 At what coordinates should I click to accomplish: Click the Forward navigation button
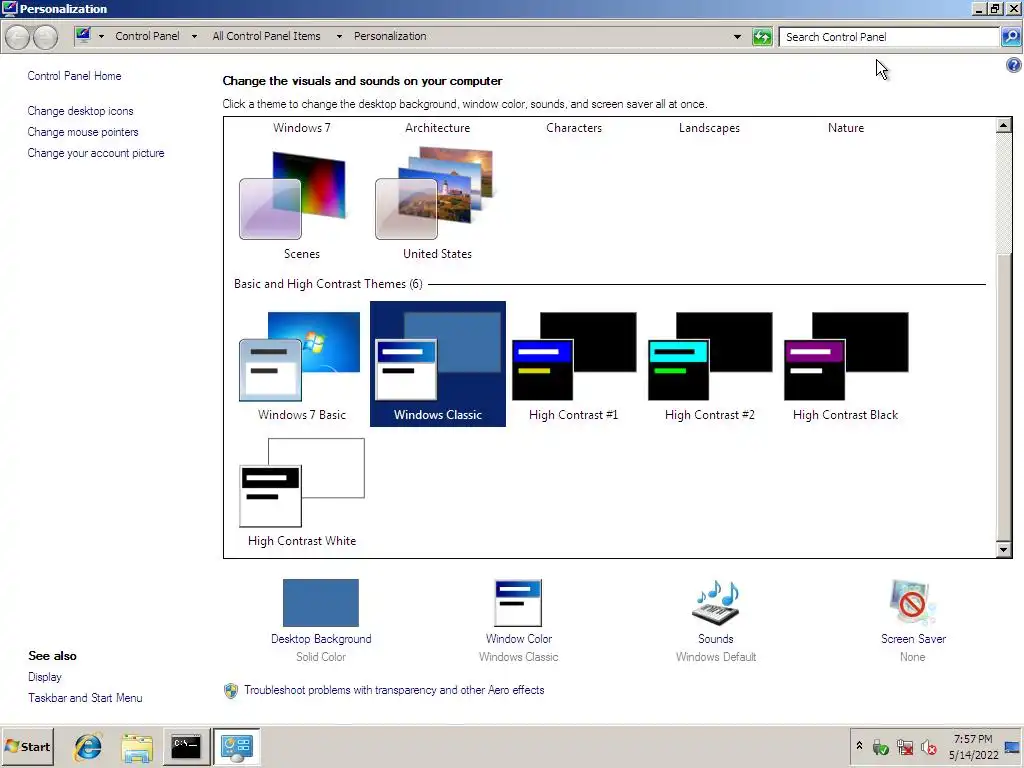(45, 37)
